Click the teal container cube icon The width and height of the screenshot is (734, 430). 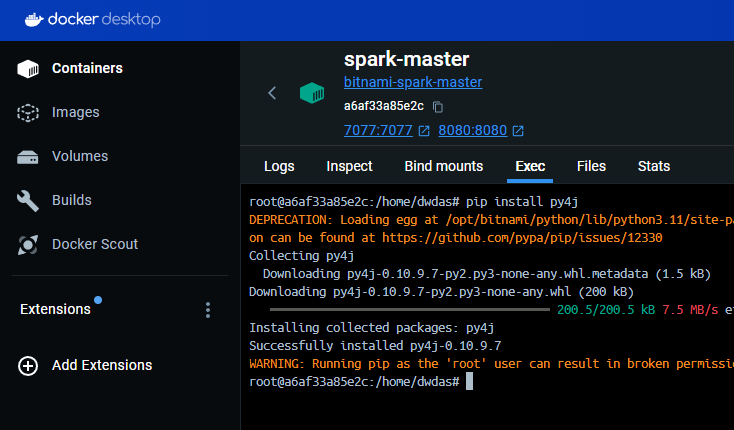pyautogui.click(x=312, y=93)
